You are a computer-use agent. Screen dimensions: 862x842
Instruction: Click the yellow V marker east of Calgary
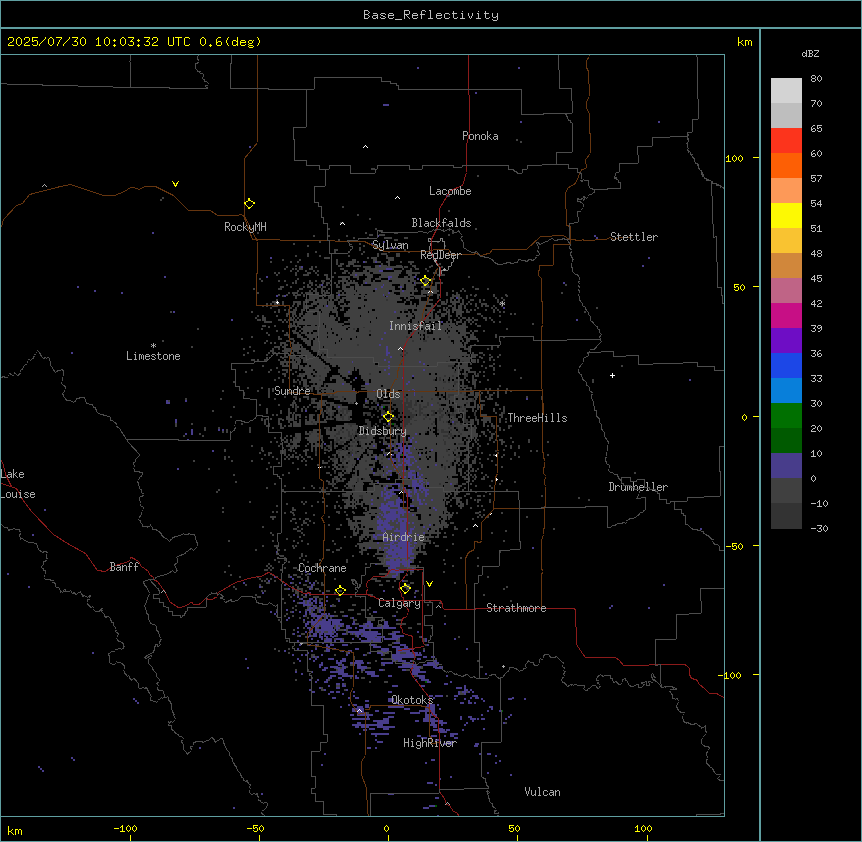click(429, 584)
